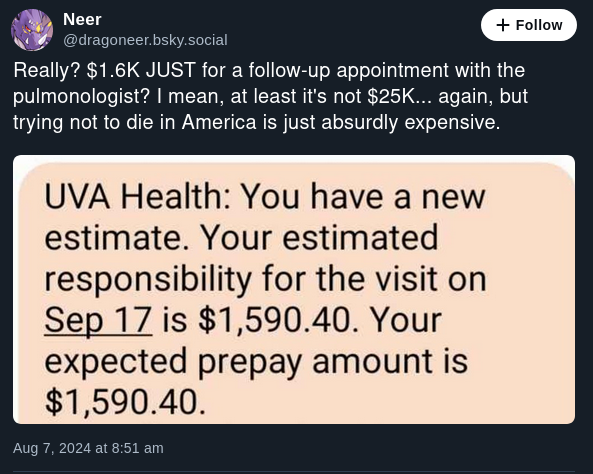Click the word Follow on the button
The height and width of the screenshot is (474, 593).
pos(539,25)
